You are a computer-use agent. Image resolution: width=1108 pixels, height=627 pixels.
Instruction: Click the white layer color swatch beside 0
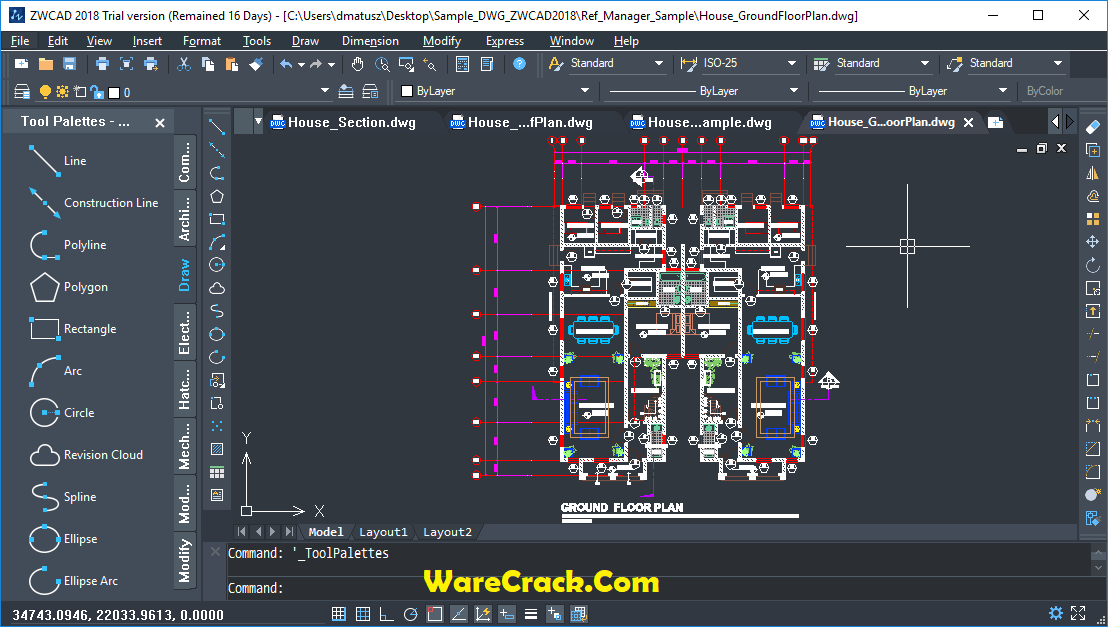point(114,93)
